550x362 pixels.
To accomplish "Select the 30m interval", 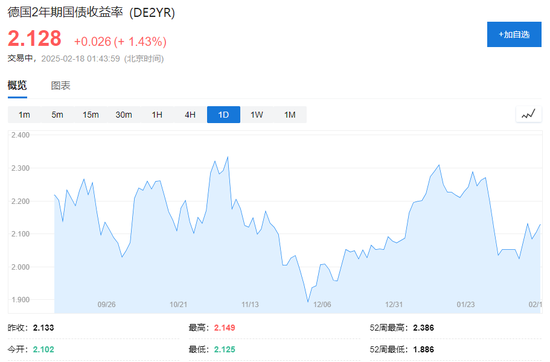I will click(x=124, y=115).
